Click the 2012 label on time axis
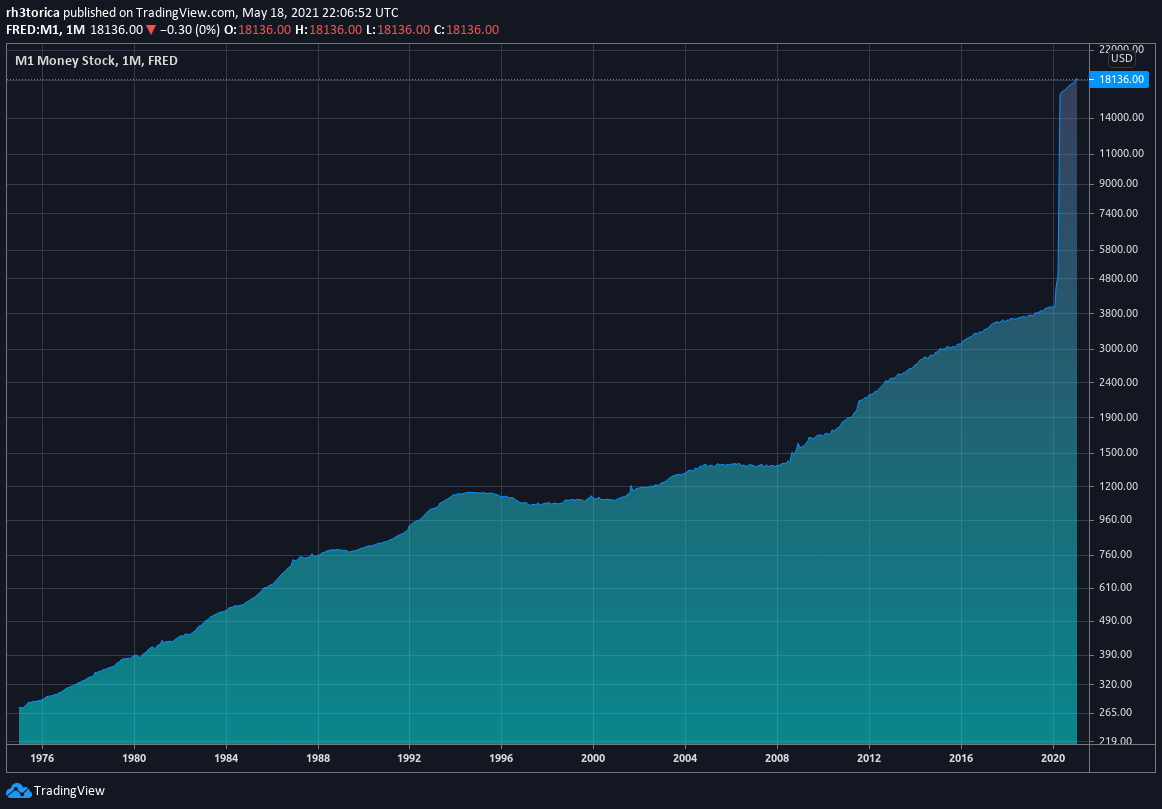This screenshot has height=809, width=1162. (869, 758)
